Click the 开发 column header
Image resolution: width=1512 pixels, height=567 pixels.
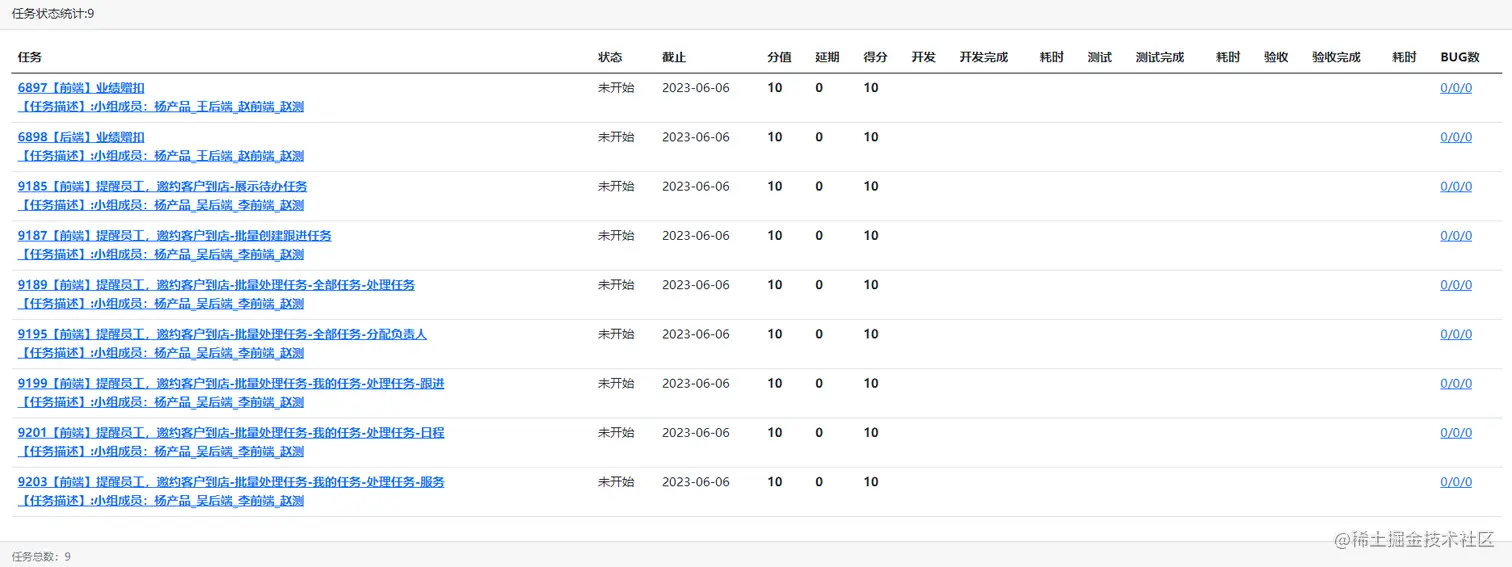[x=924, y=58]
